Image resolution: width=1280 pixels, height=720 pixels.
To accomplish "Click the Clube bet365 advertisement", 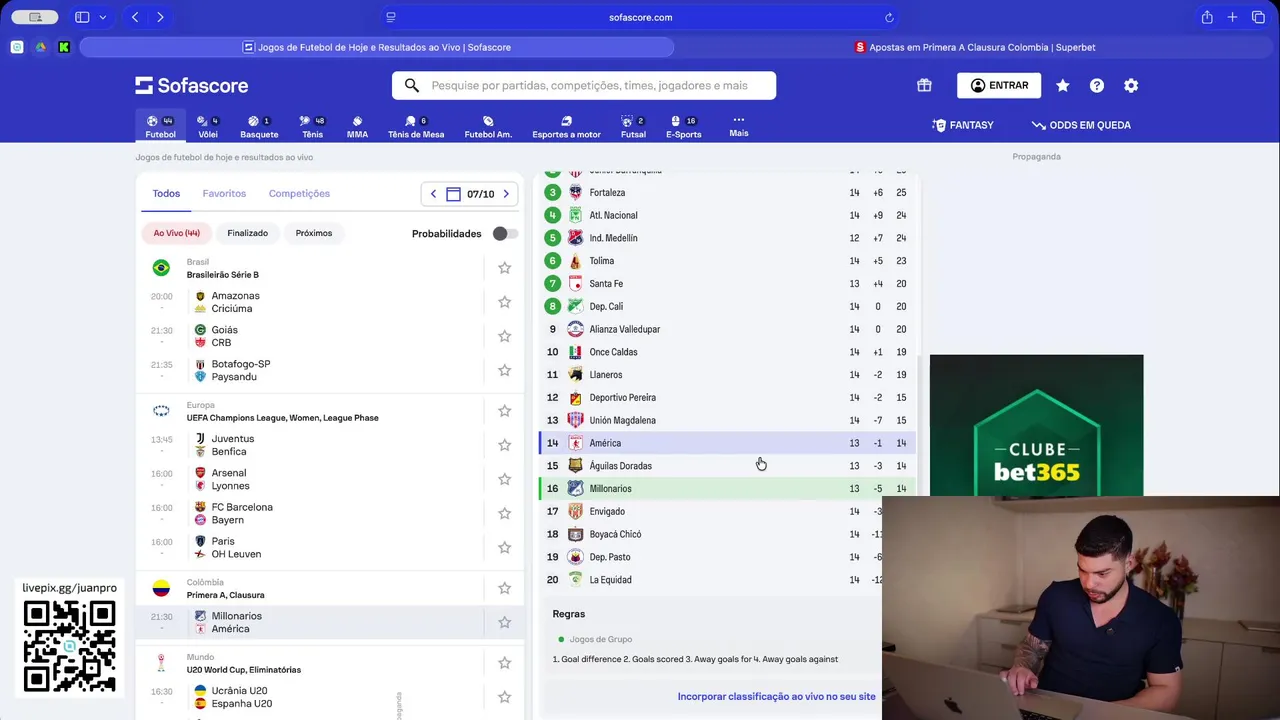I will tap(1036, 425).
